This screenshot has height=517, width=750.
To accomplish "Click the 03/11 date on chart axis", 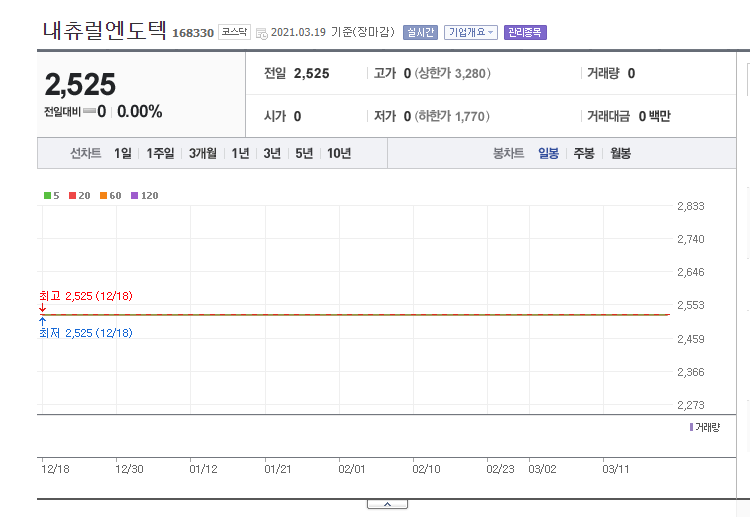I will coord(616,469).
